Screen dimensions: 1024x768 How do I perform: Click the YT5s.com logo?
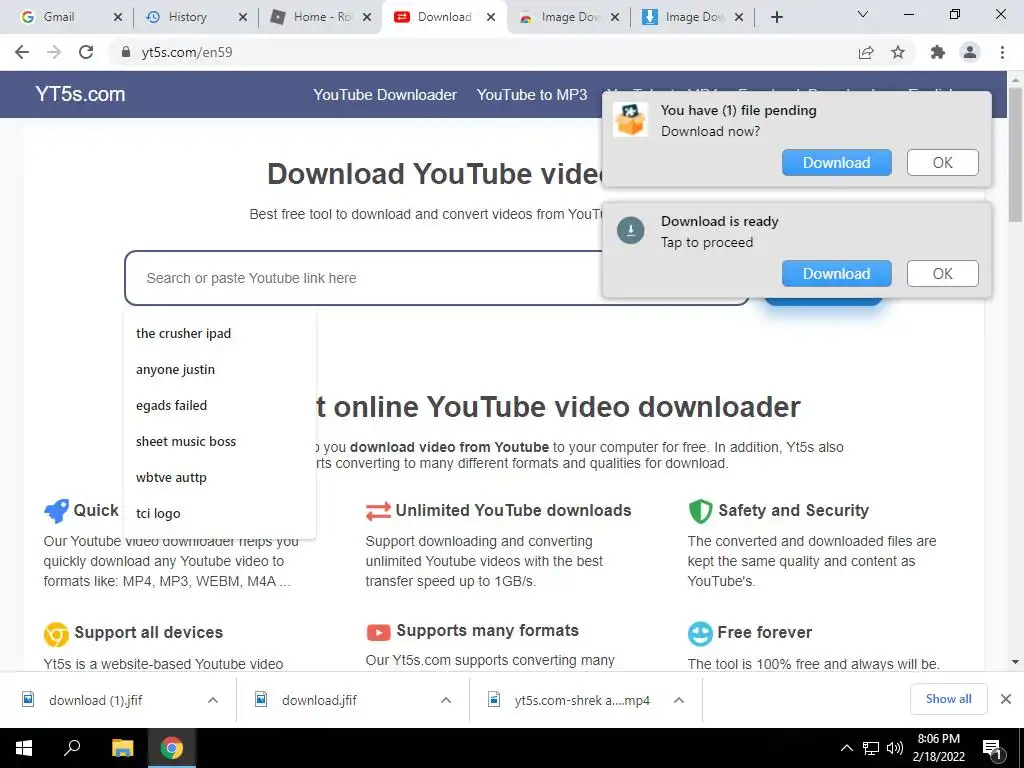click(x=80, y=94)
